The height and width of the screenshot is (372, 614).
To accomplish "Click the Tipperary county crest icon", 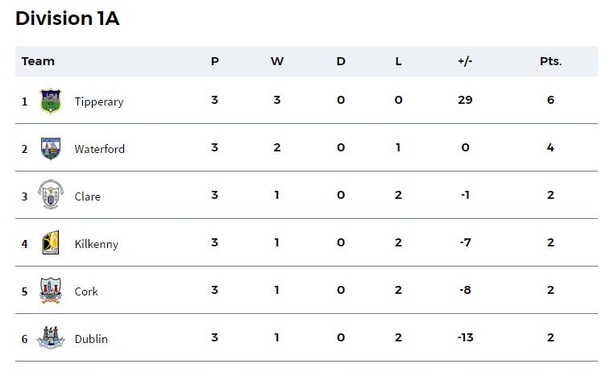I will click(x=51, y=101).
